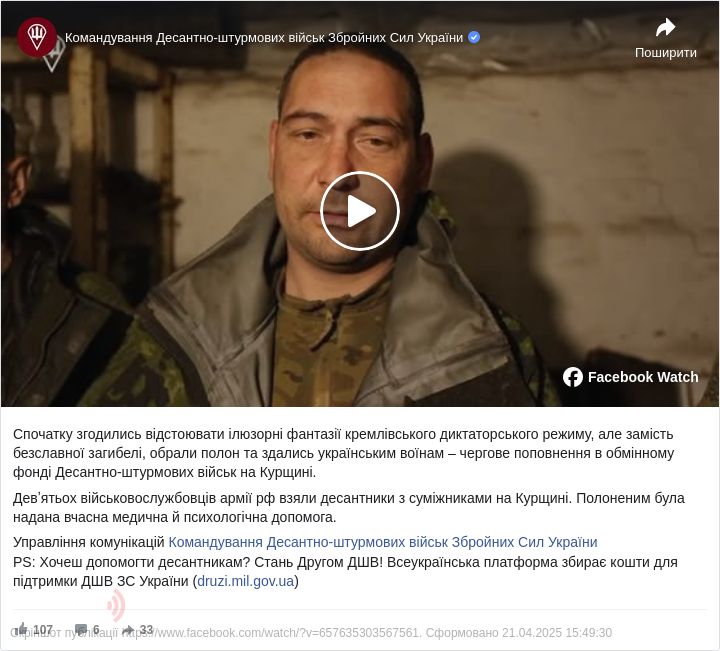This screenshot has width=720, height=651.
Task: Click the Поширити label
Action: [665, 53]
